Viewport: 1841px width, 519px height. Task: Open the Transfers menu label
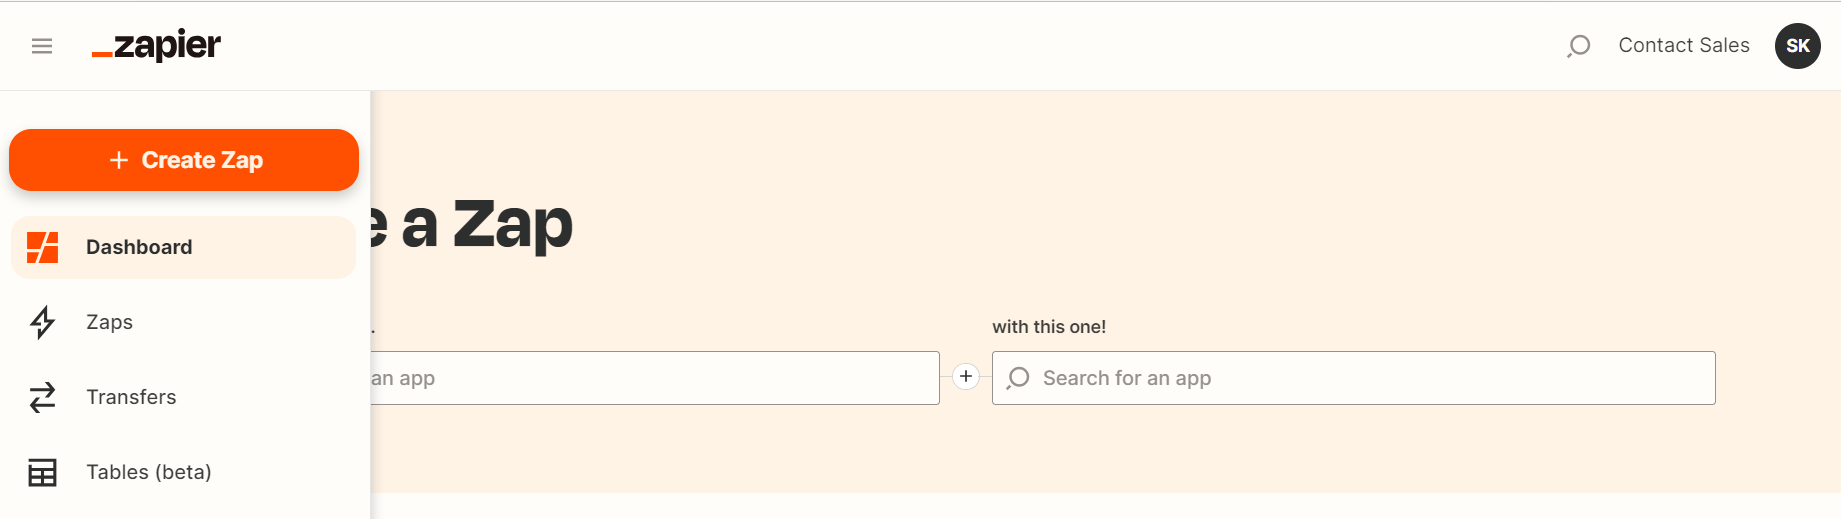point(131,397)
